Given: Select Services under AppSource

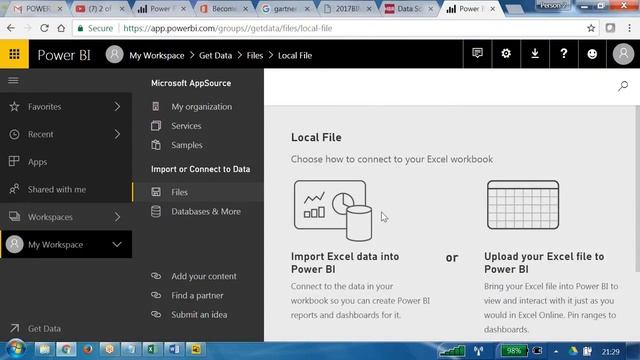Looking at the screenshot, I should pos(186,126).
